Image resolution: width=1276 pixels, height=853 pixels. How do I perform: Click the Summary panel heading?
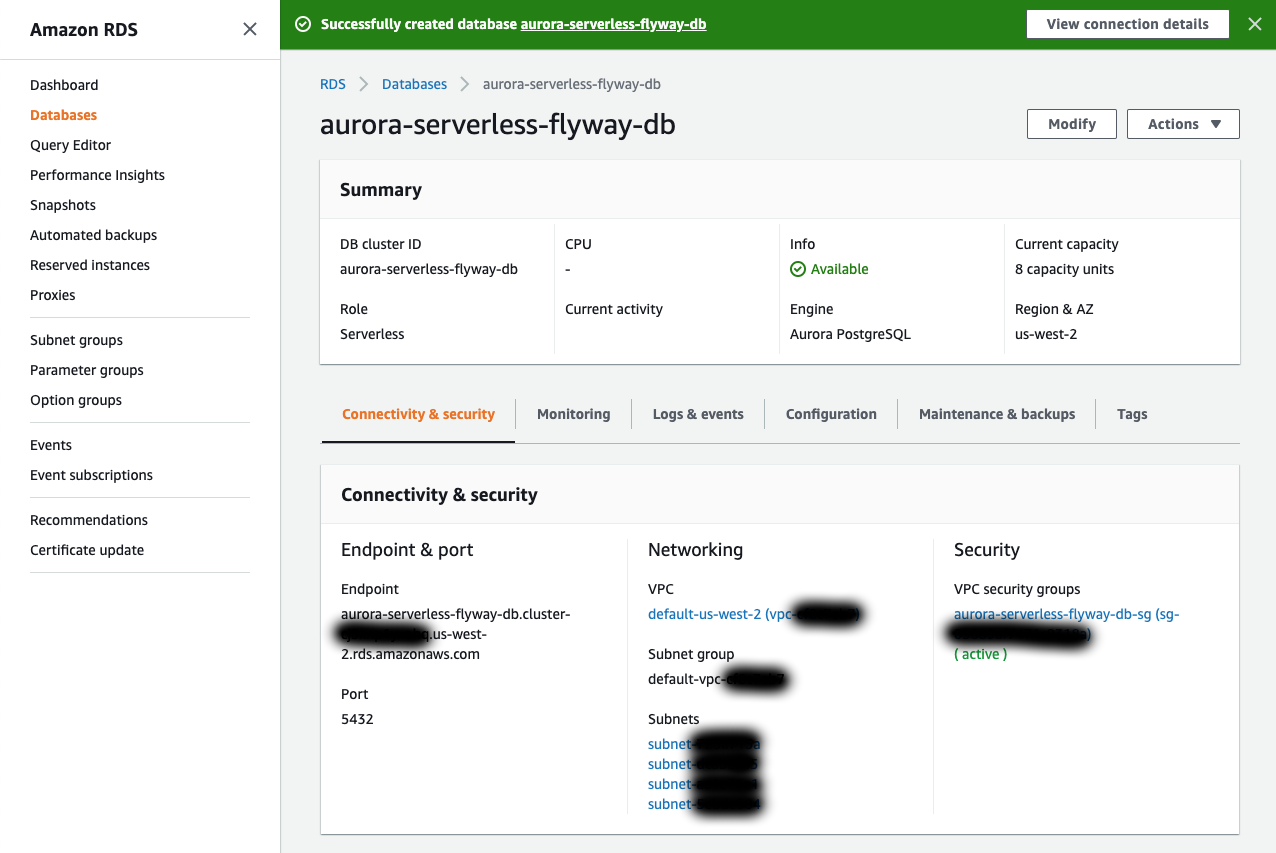tap(381, 190)
